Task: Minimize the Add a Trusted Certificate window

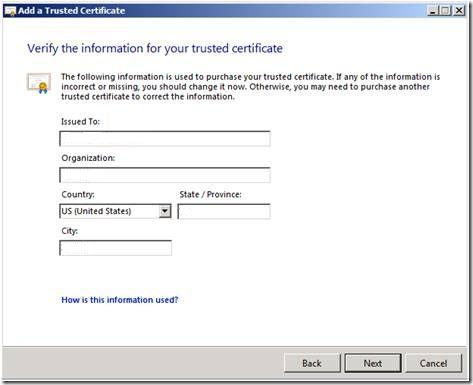Action: pyautogui.click(x=433, y=11)
